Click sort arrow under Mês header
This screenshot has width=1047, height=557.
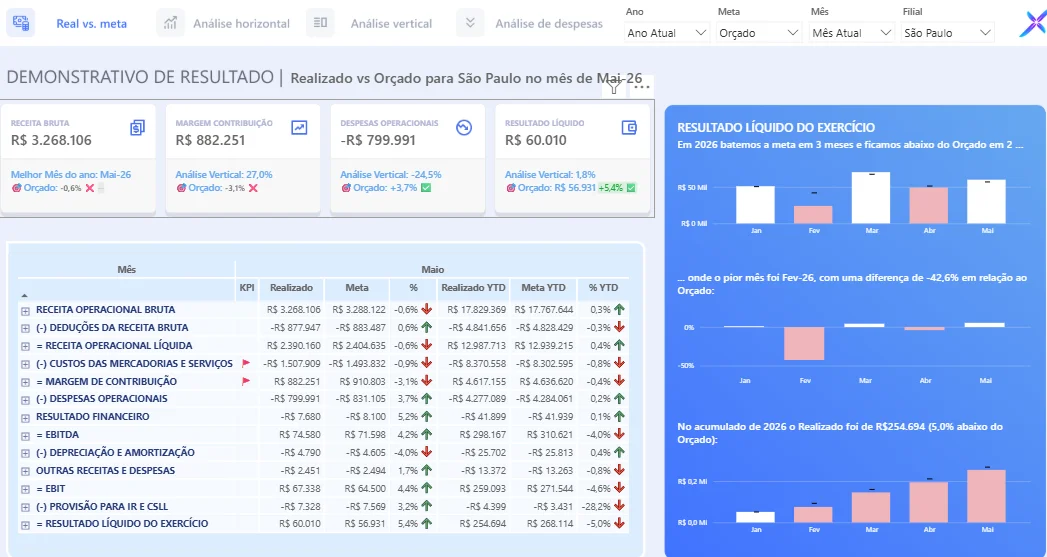pyautogui.click(x=25, y=295)
